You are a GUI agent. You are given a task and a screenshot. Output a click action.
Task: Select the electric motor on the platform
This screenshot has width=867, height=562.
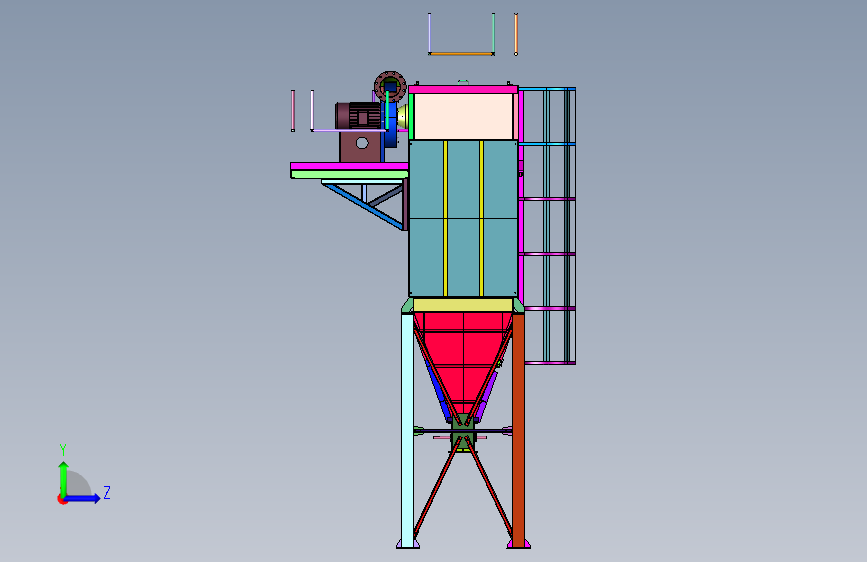(x=358, y=116)
